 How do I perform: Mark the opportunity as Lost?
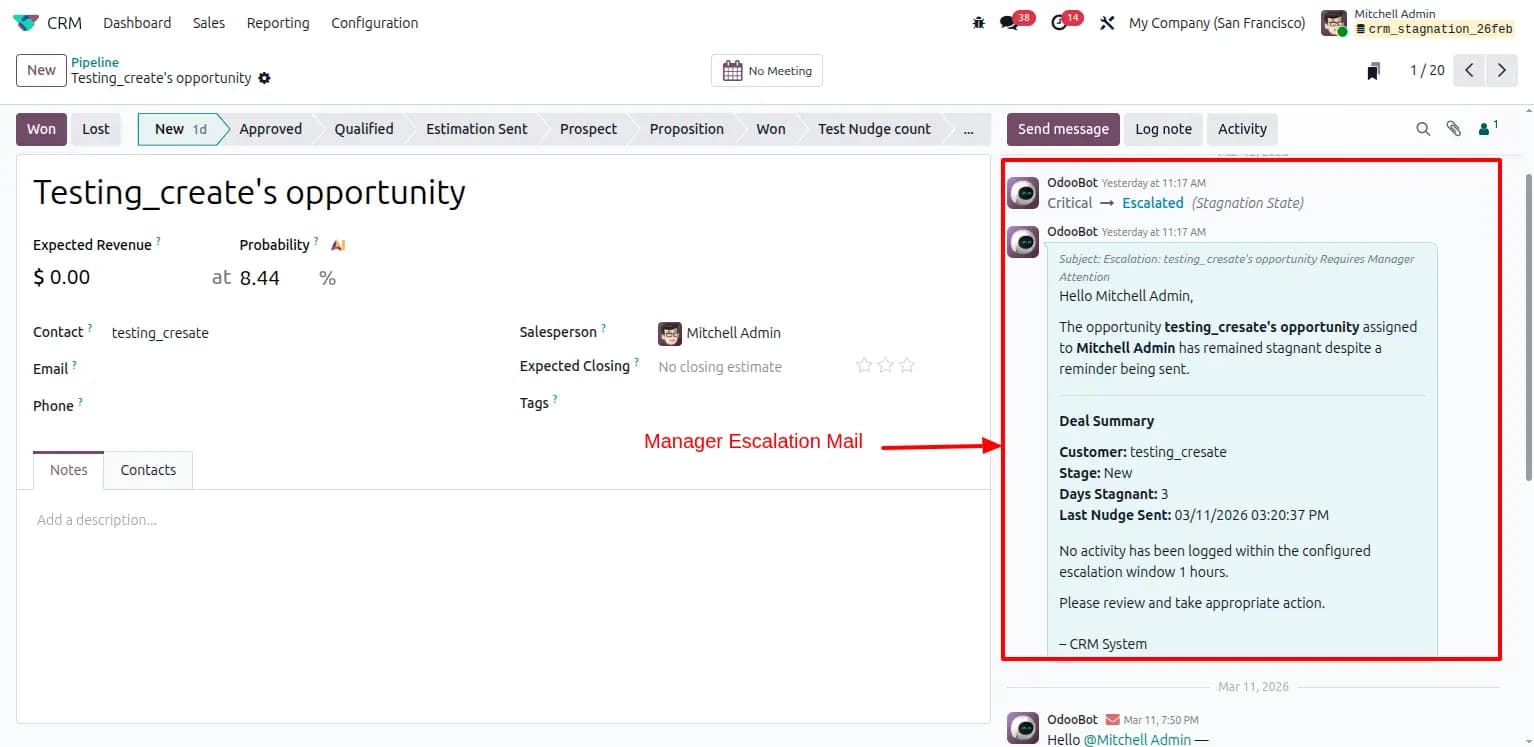pos(96,129)
